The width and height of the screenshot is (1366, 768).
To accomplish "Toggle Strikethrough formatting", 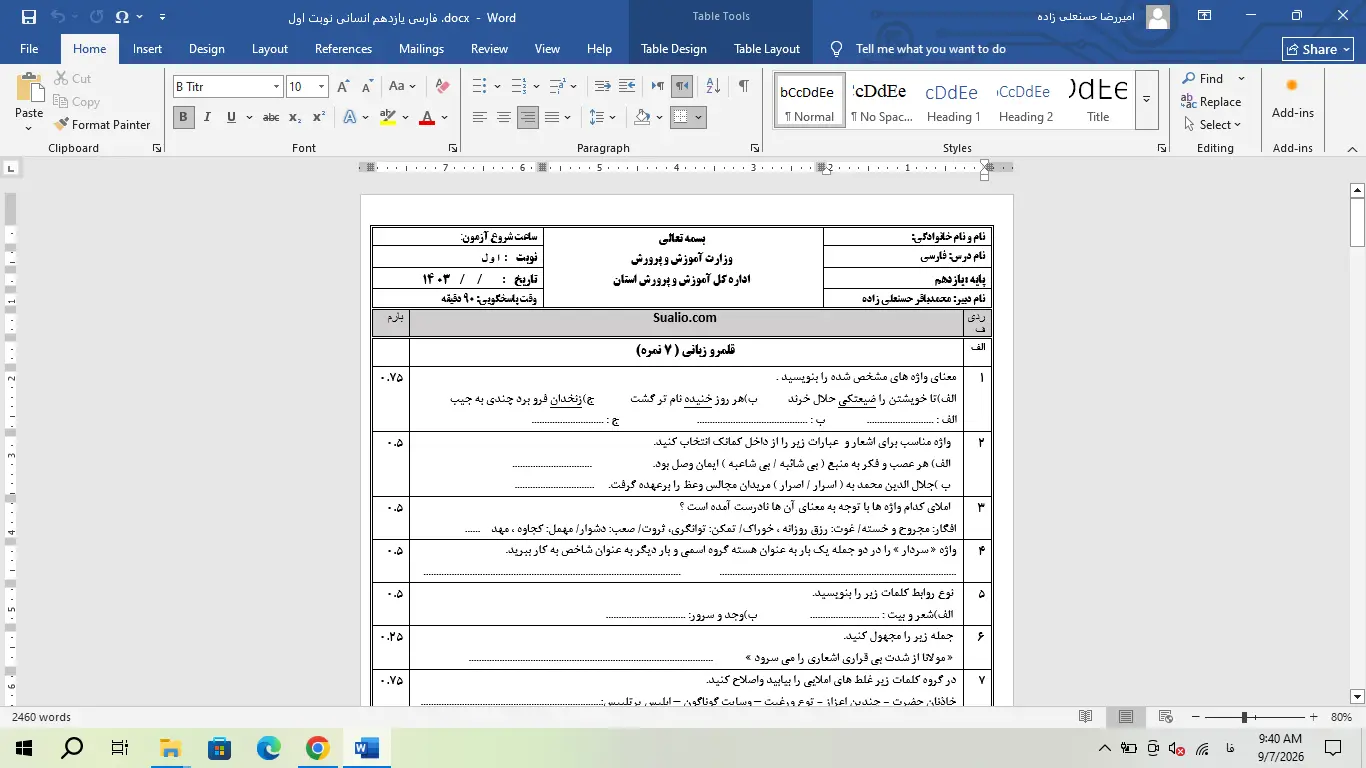I will point(271,117).
